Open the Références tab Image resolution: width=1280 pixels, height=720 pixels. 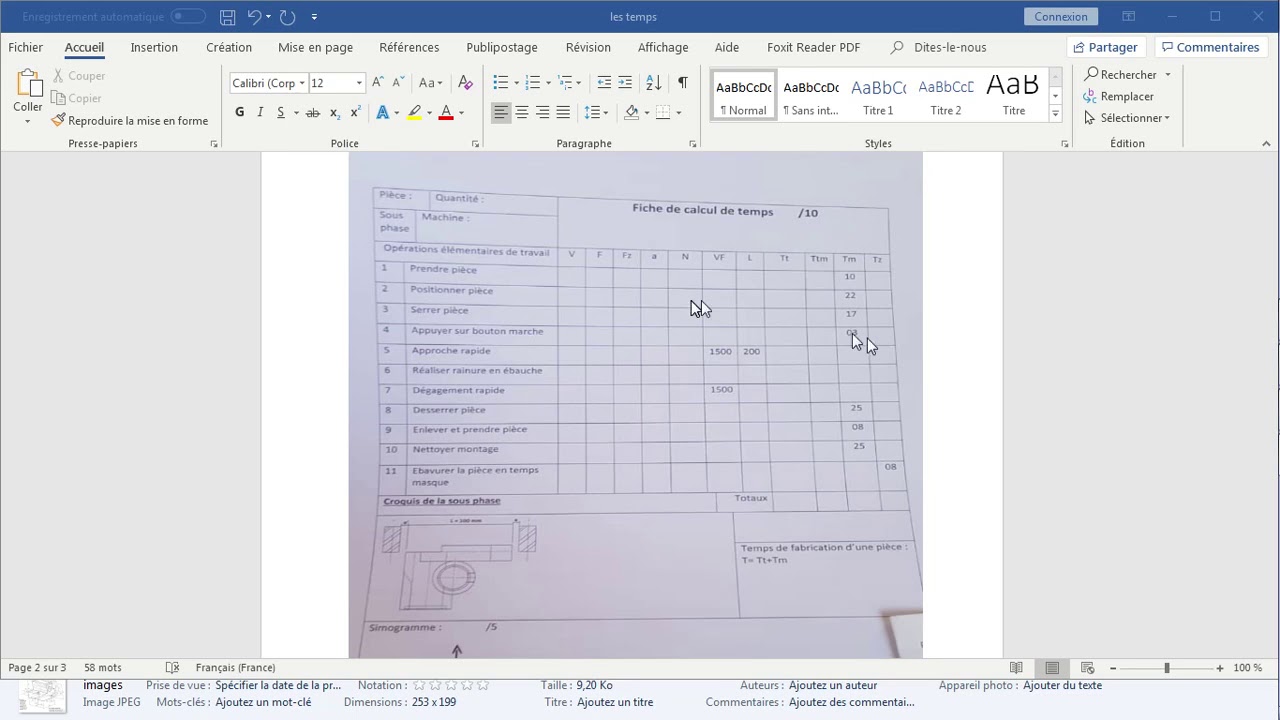[409, 47]
